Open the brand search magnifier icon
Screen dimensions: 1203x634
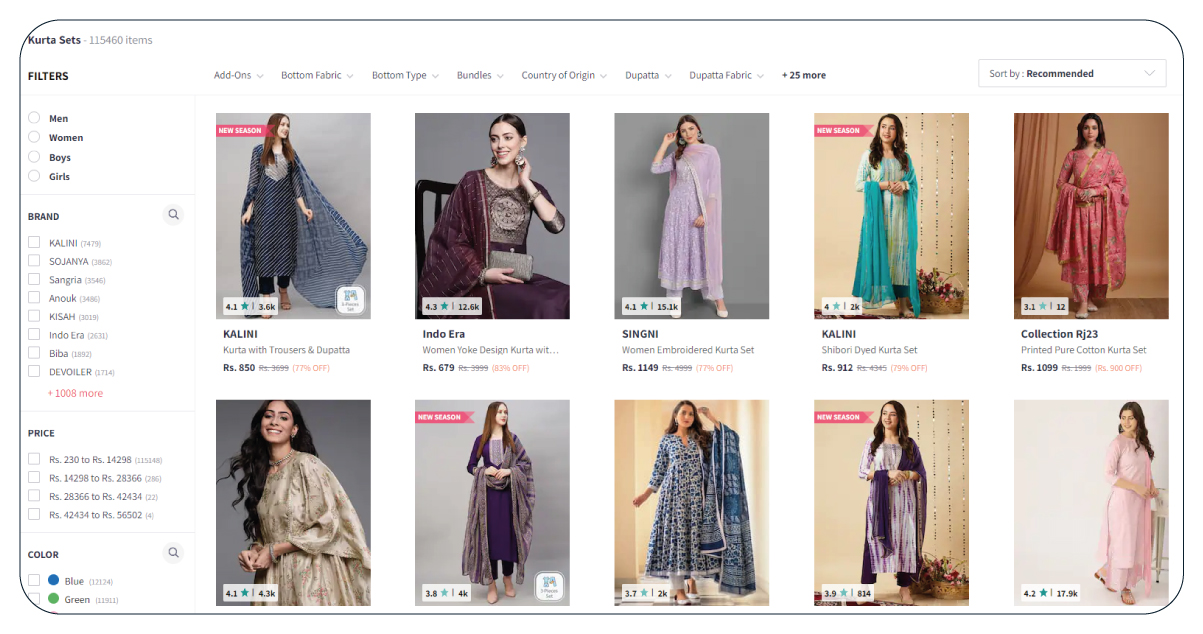click(174, 214)
